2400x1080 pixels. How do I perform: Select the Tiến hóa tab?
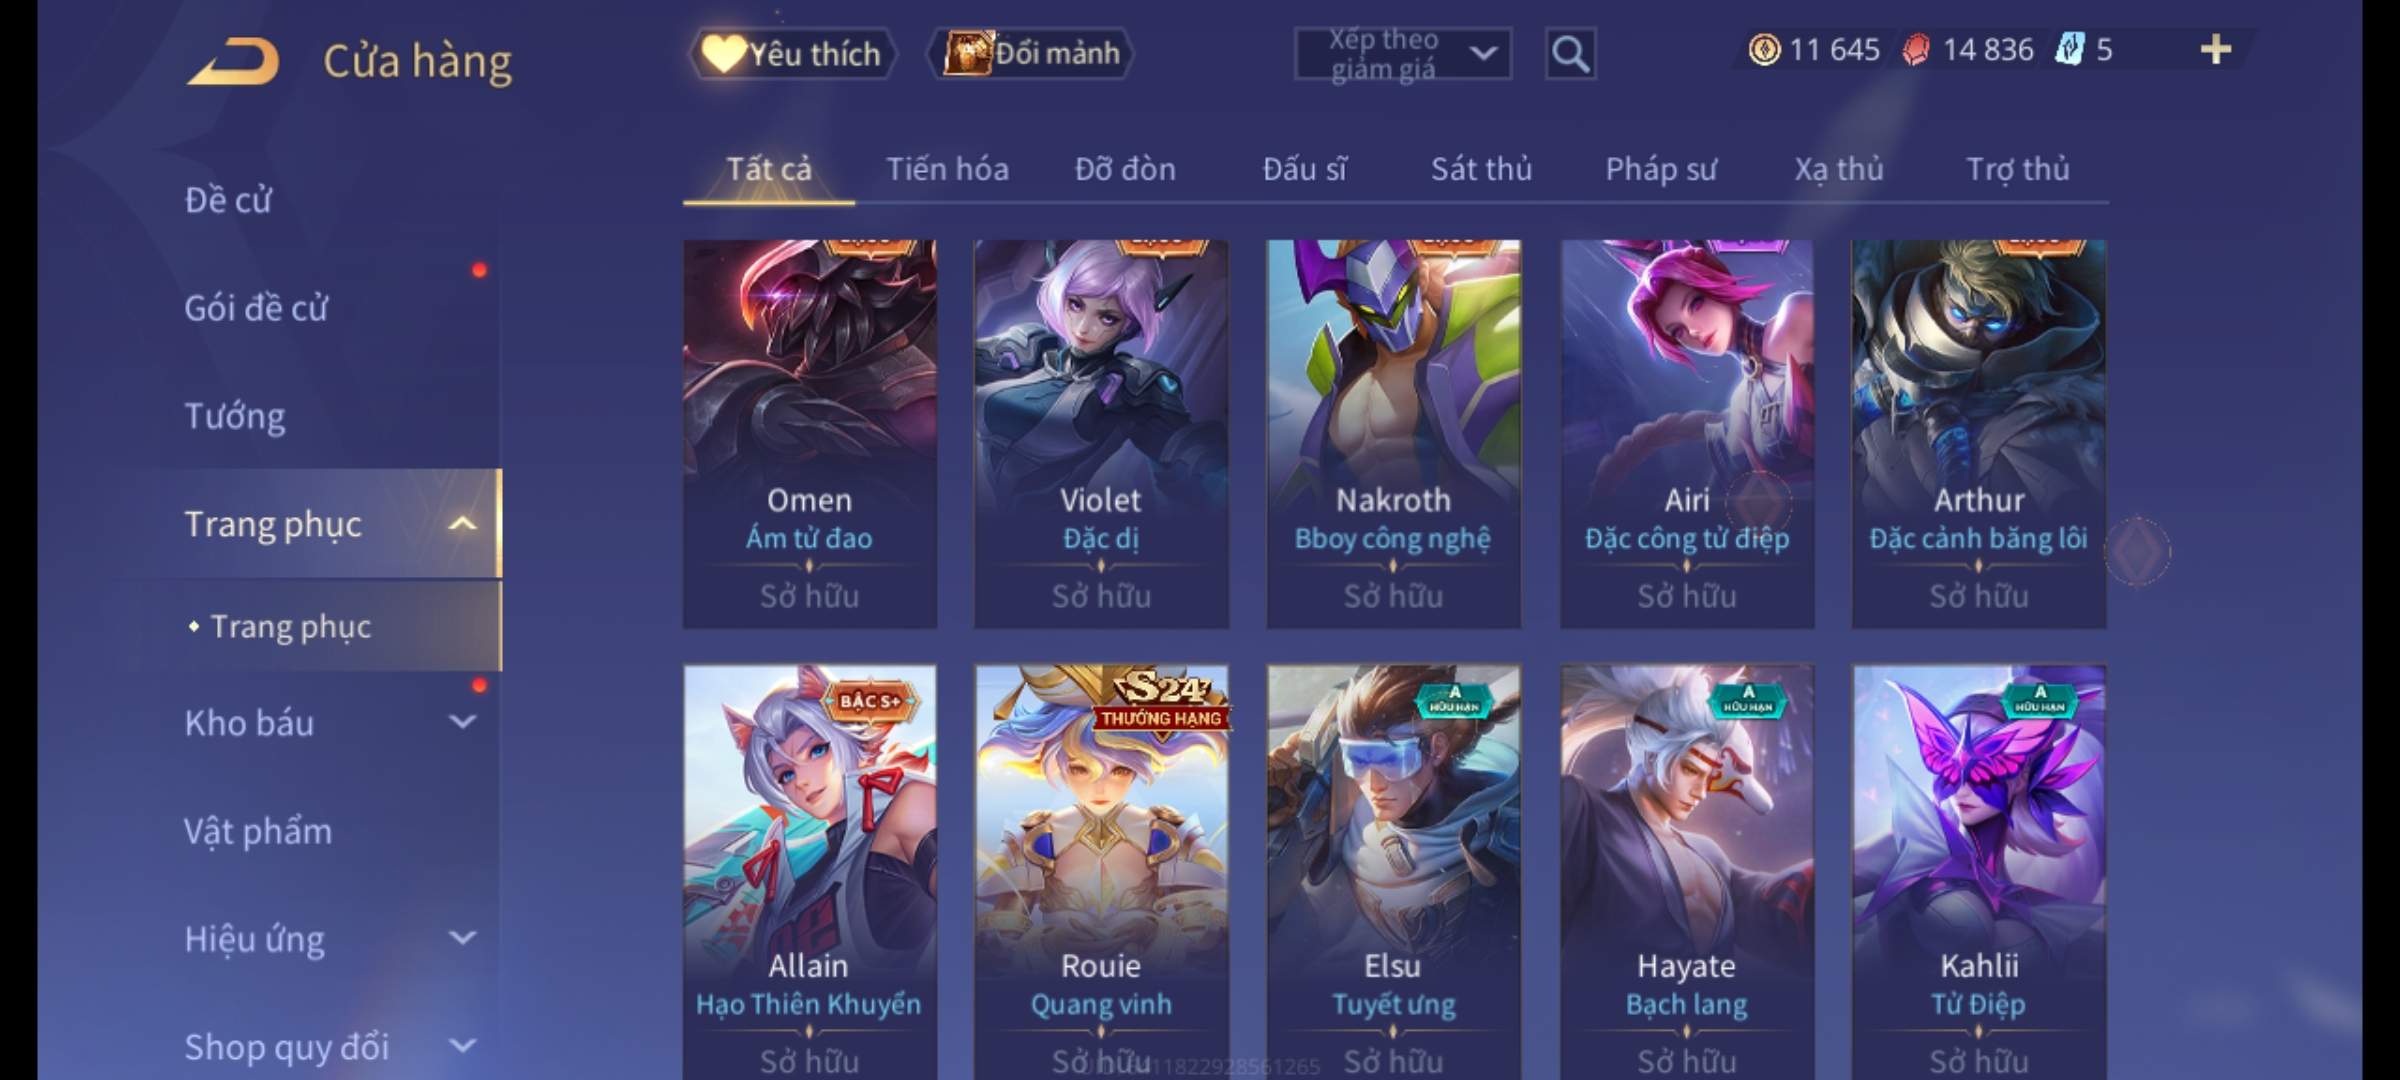[x=947, y=170]
